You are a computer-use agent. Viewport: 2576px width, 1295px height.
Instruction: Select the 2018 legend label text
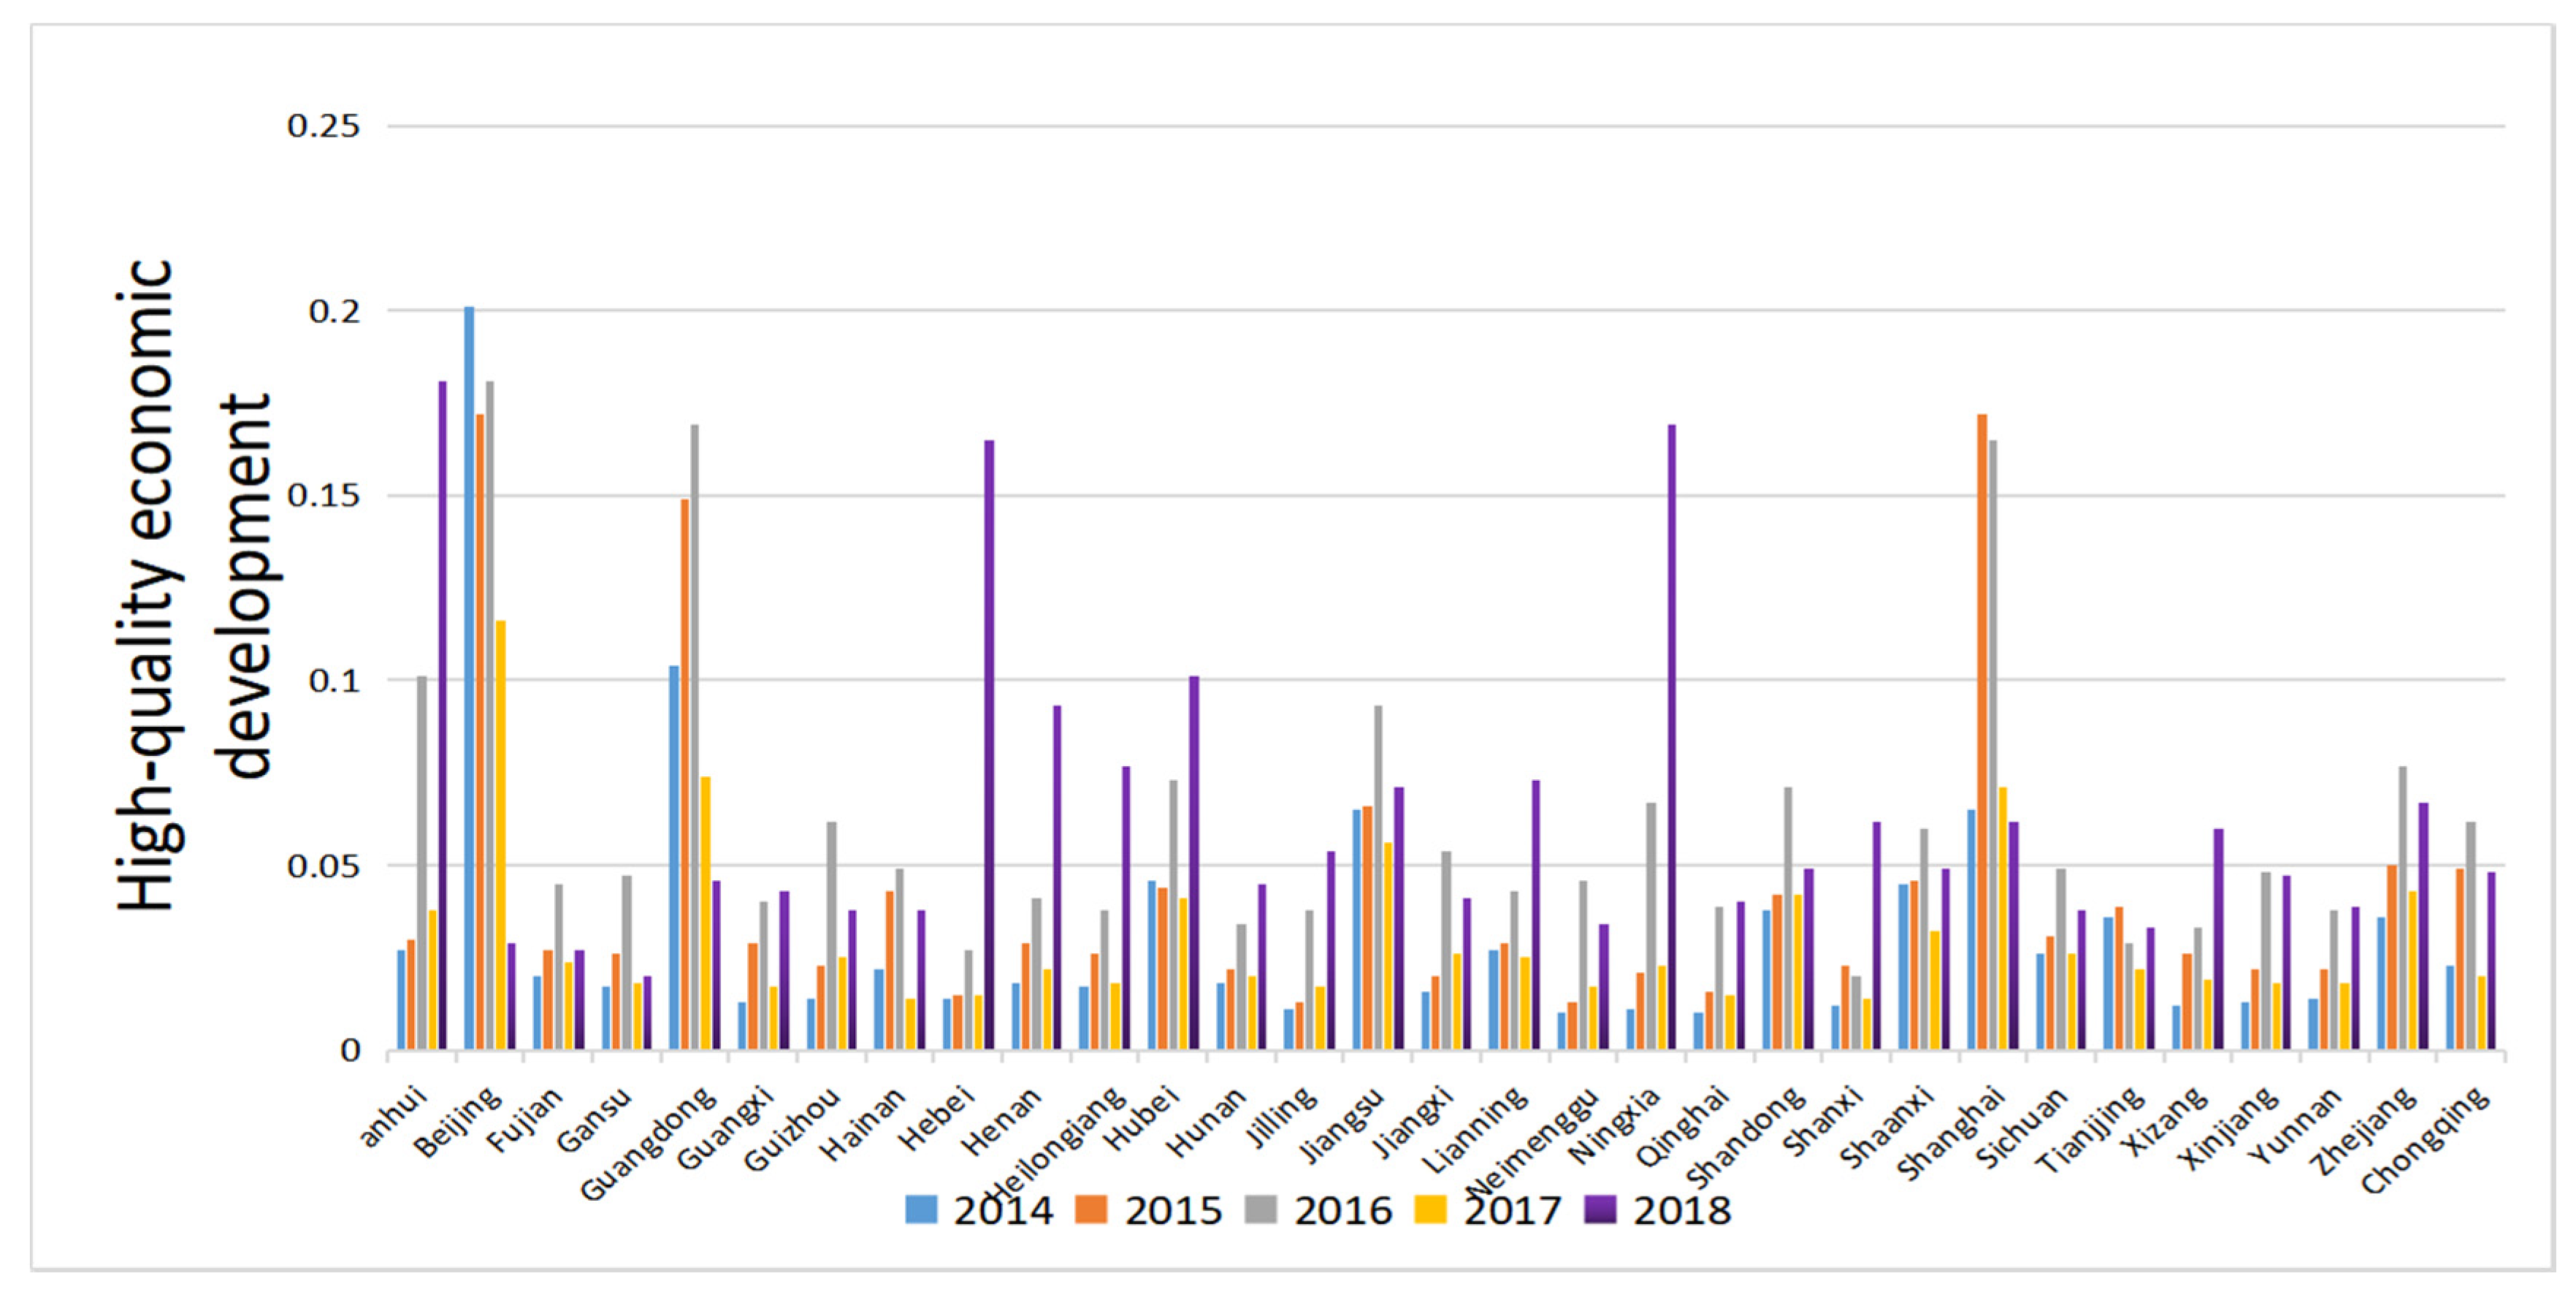click(1682, 1210)
